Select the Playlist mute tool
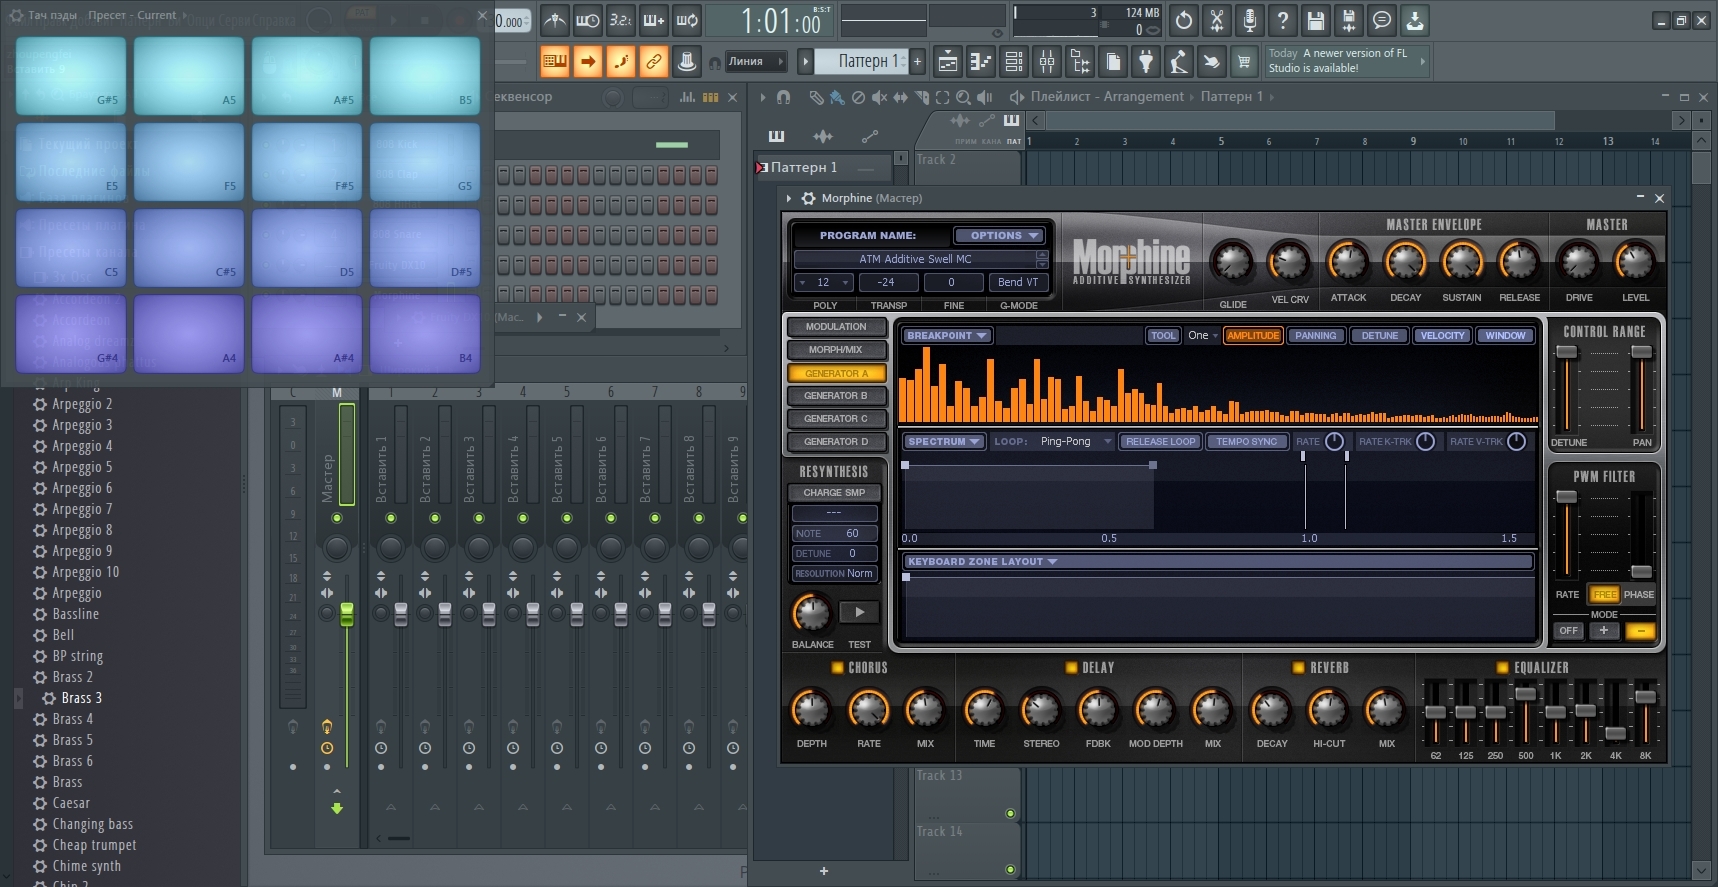 [x=879, y=97]
